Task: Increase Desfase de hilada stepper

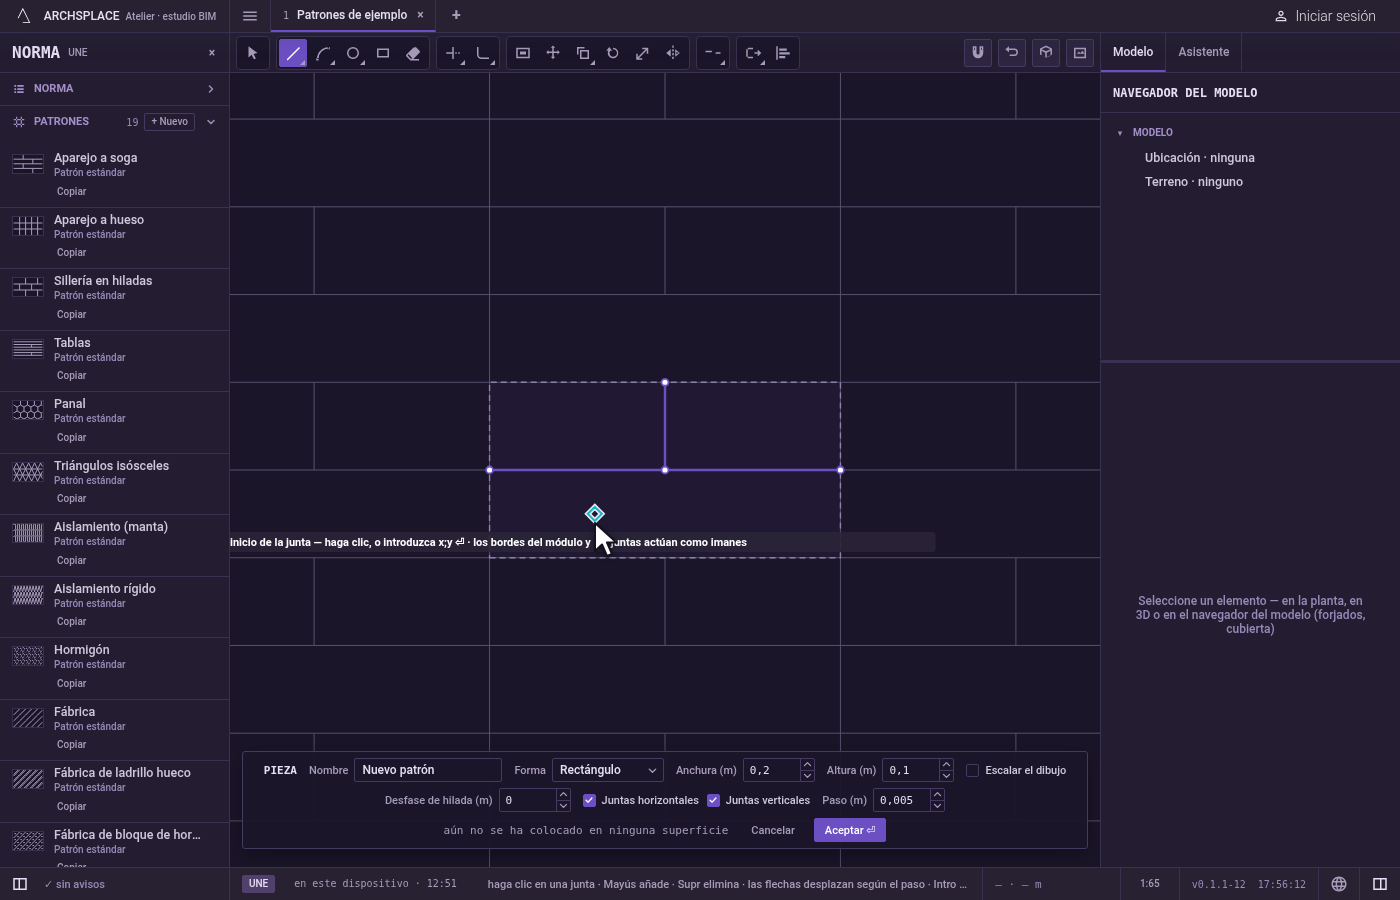Action: tap(563, 795)
